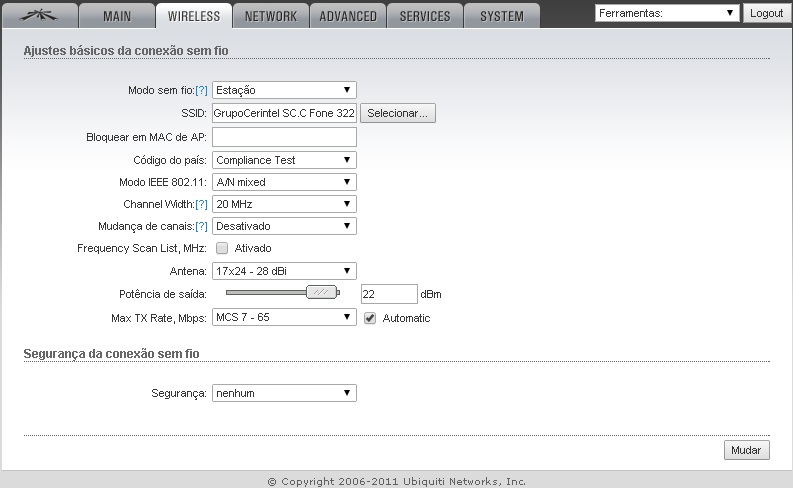Switch to the SYSTEM tab
Screen dimensions: 793x488
502,16
